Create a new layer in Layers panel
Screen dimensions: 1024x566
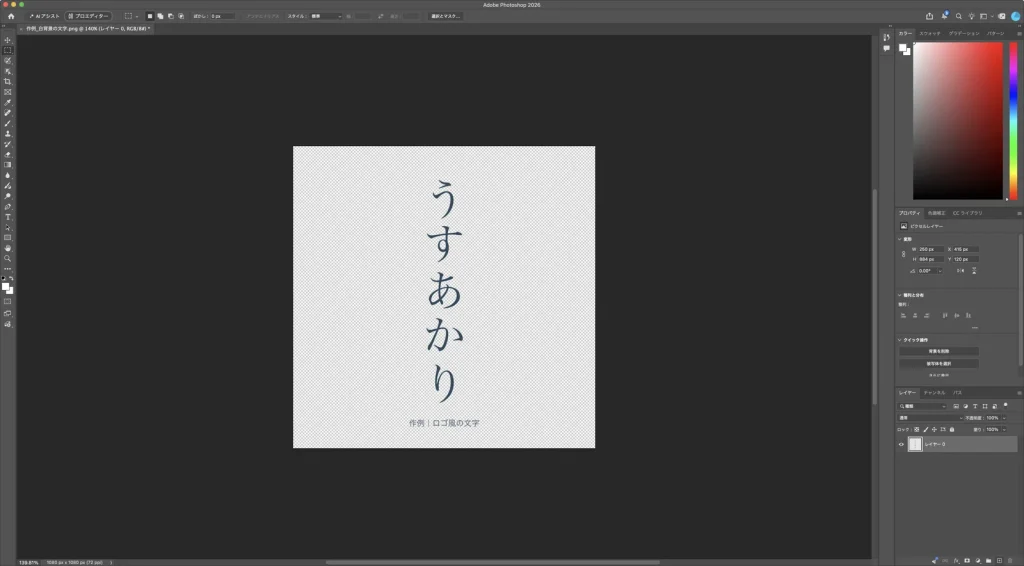999,561
